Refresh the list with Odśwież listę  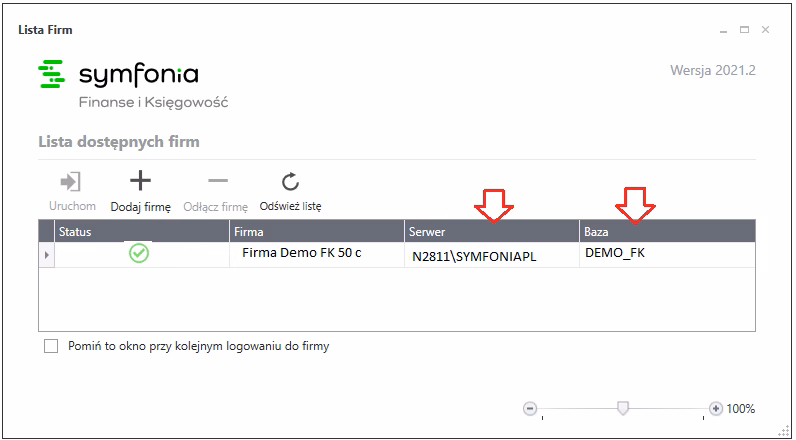click(290, 192)
